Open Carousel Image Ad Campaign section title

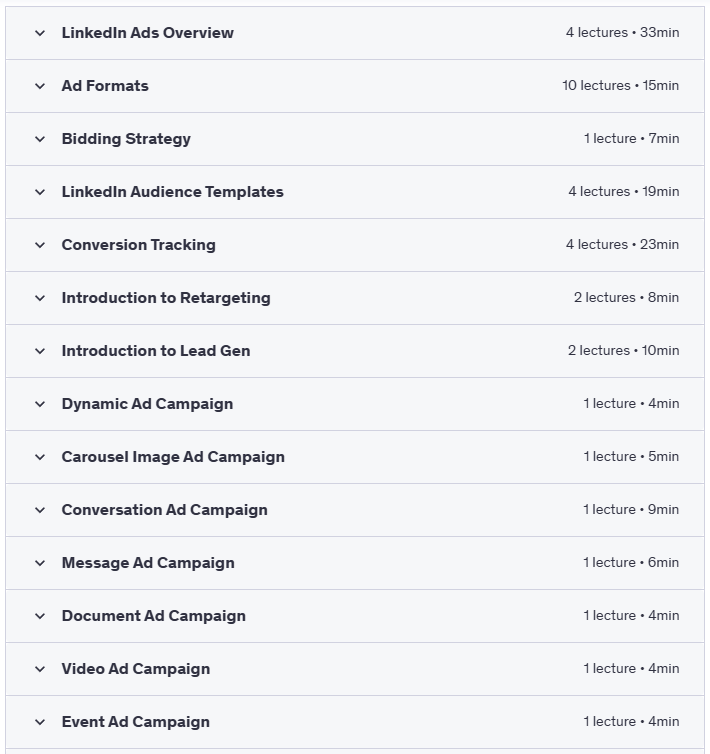pos(173,457)
